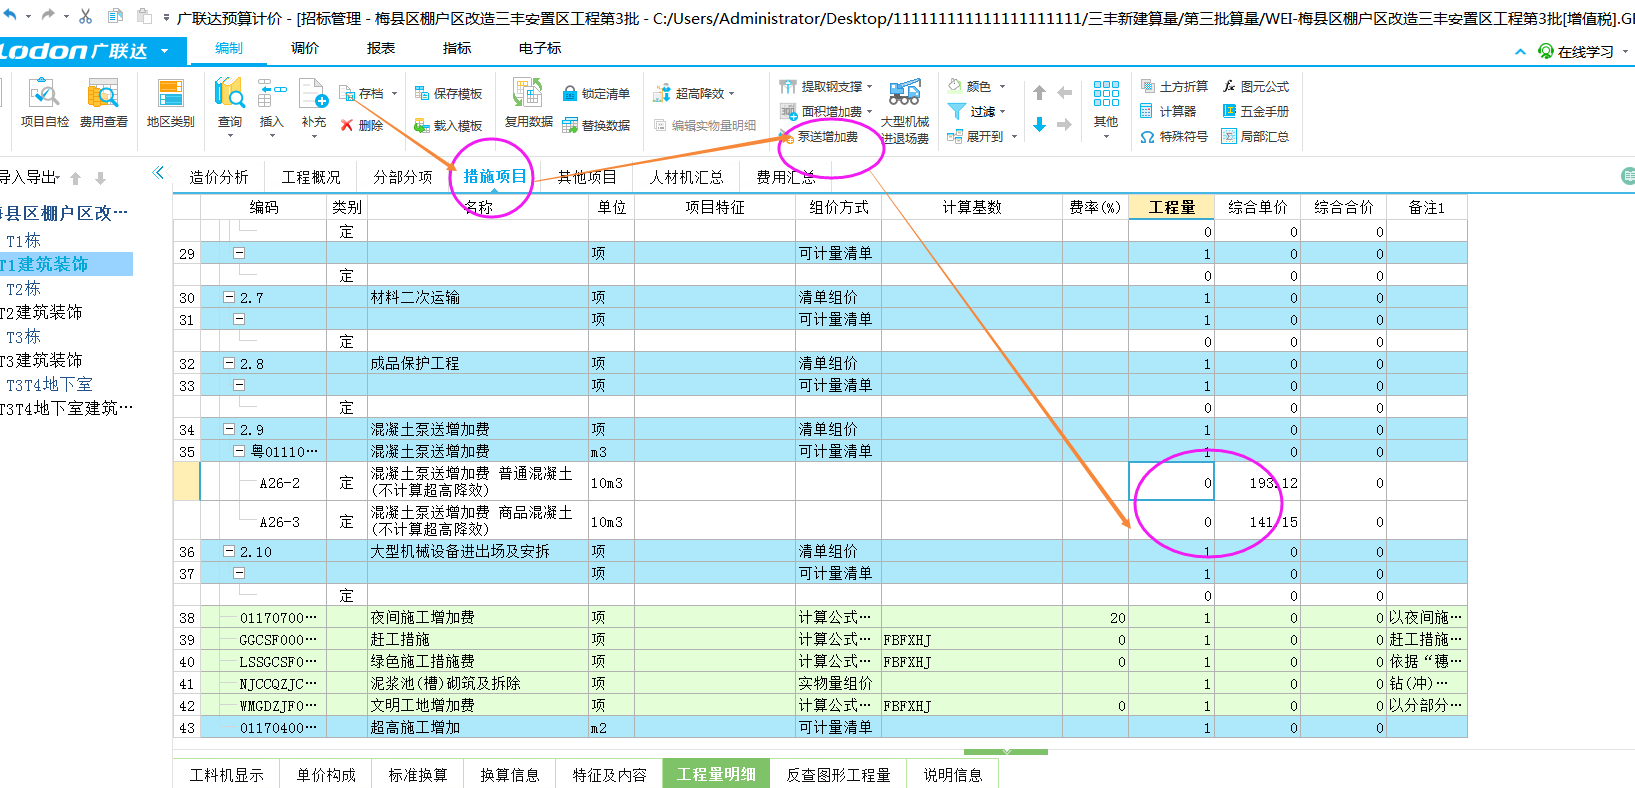Click the 存档 archive icon

pyautogui.click(x=347, y=93)
